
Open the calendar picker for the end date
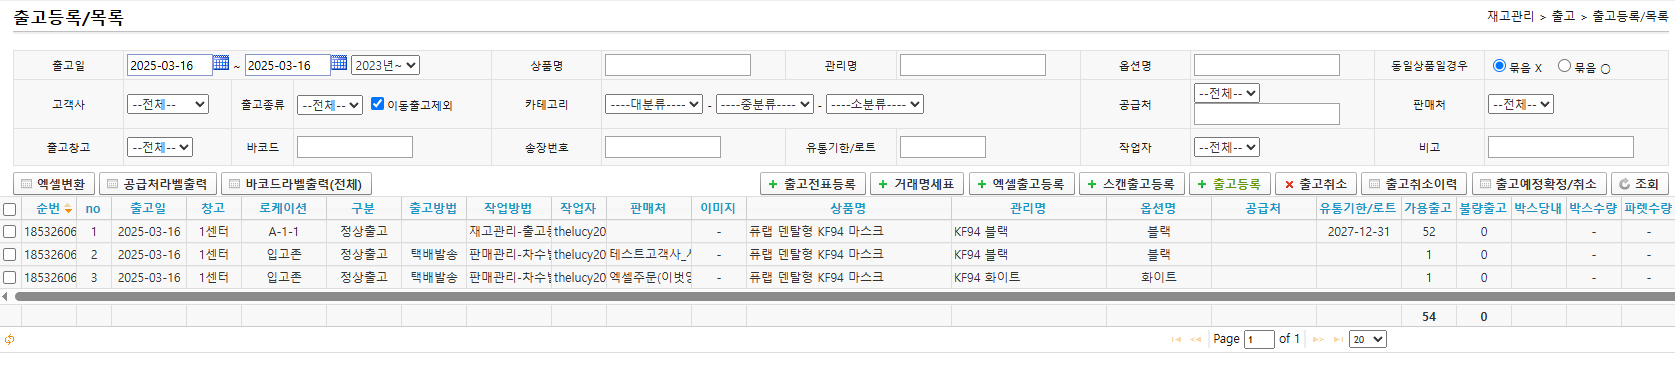tap(339, 63)
